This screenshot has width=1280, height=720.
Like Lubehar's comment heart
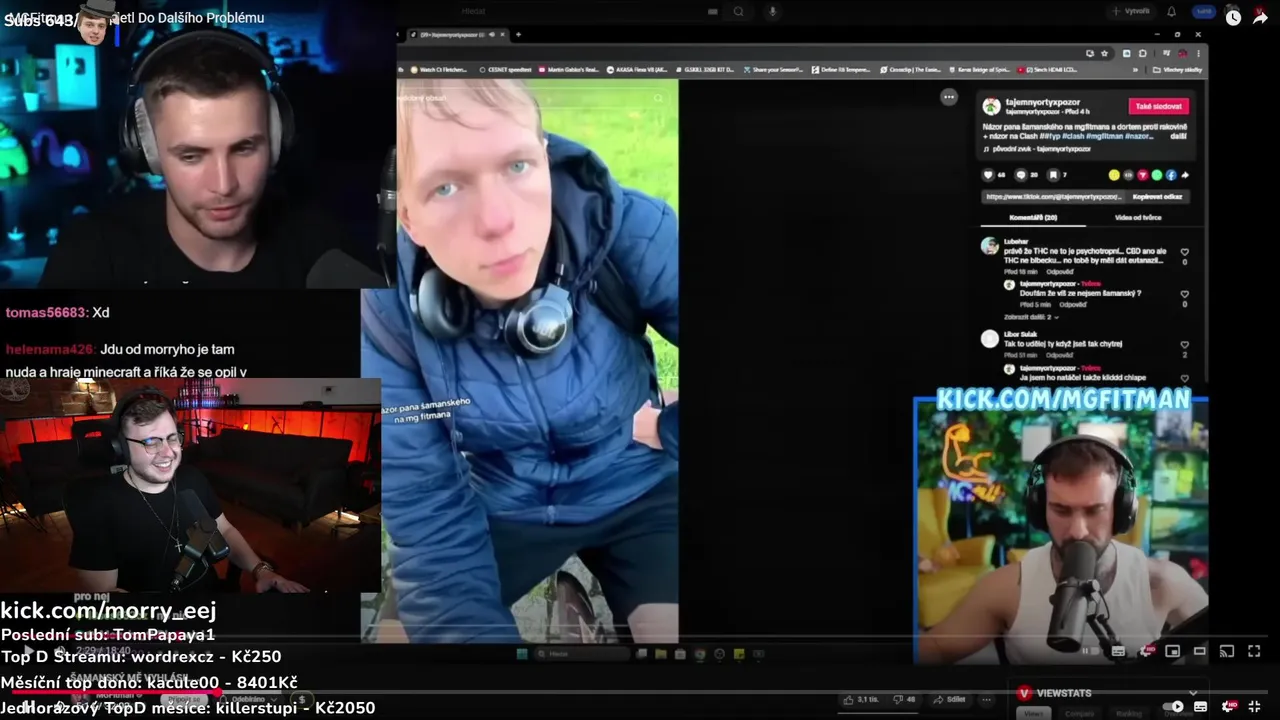(x=1185, y=253)
